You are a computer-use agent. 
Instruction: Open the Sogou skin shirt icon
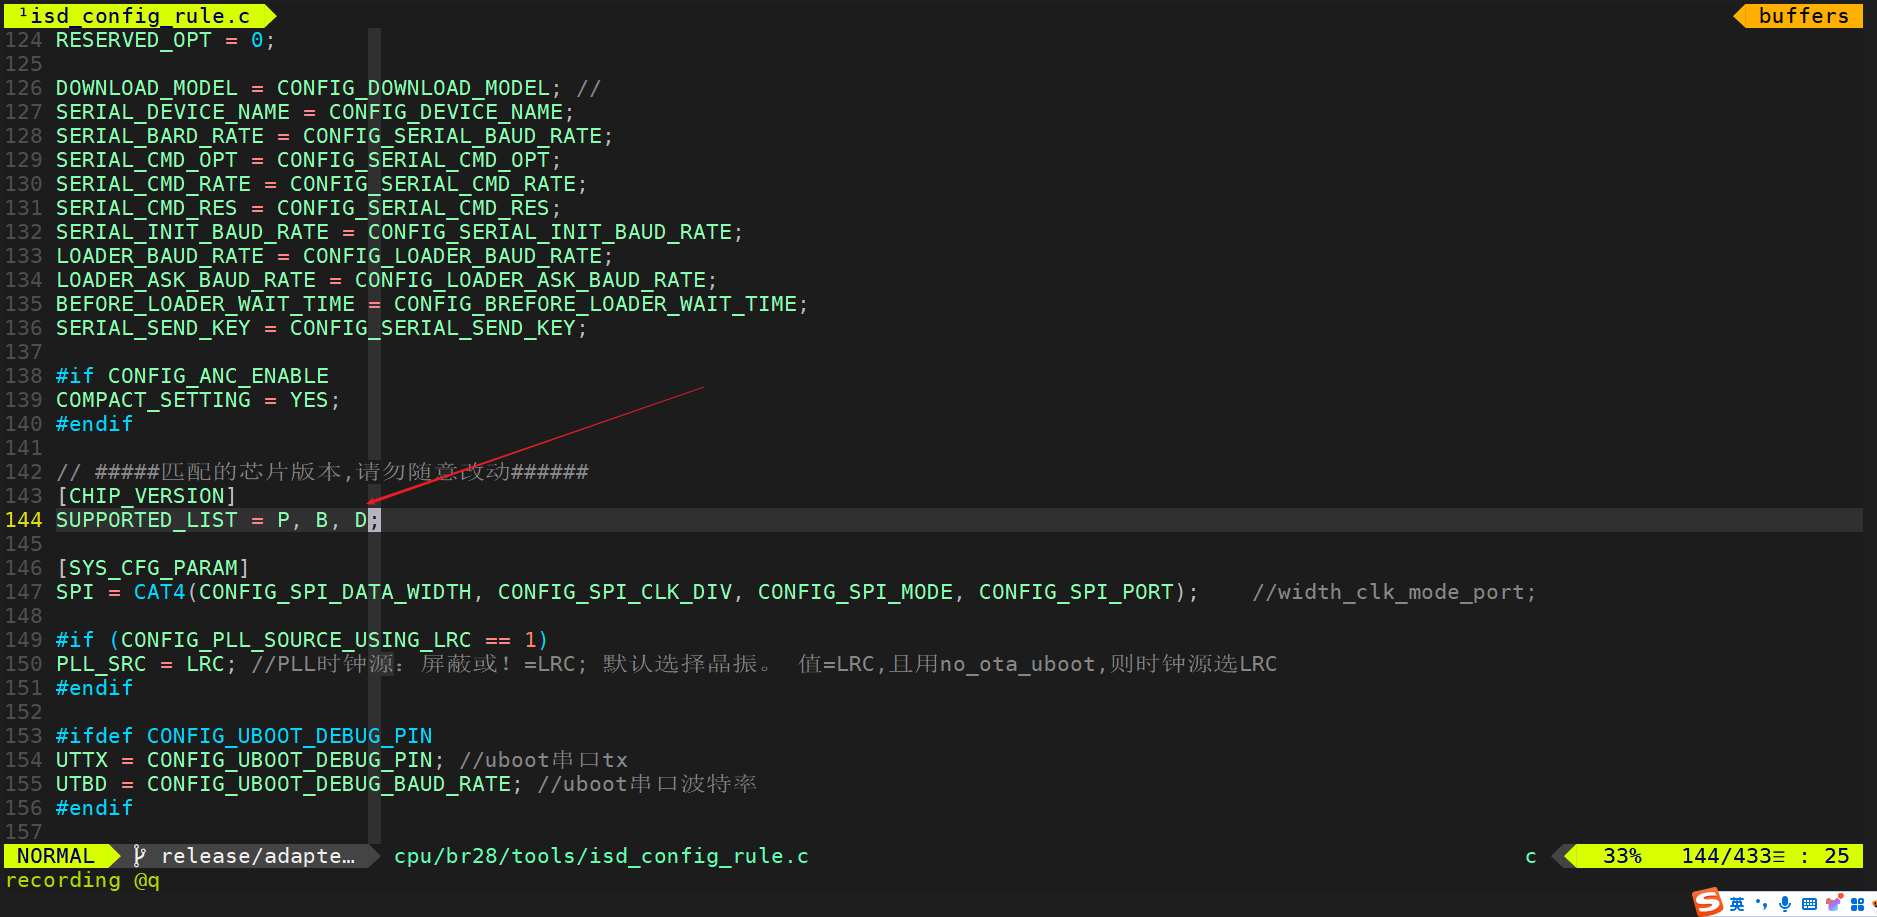click(1834, 904)
